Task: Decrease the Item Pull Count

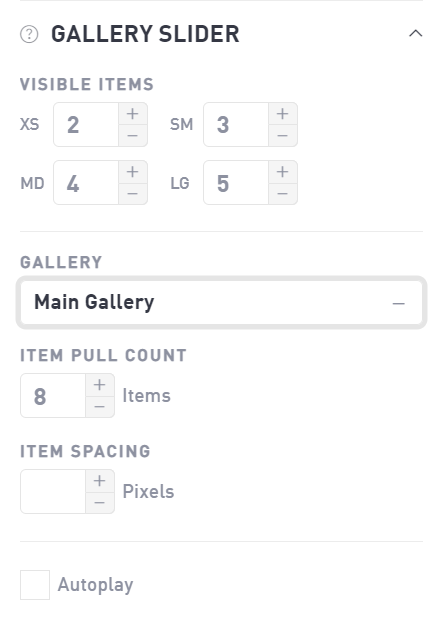Action: 100,406
